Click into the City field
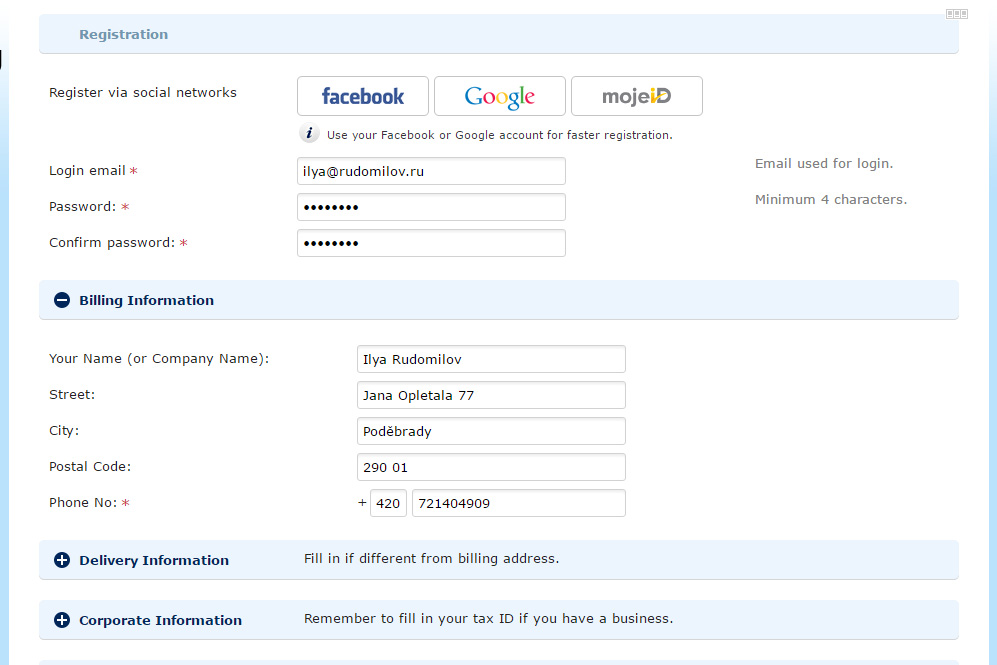This screenshot has width=997, height=665. tap(491, 431)
